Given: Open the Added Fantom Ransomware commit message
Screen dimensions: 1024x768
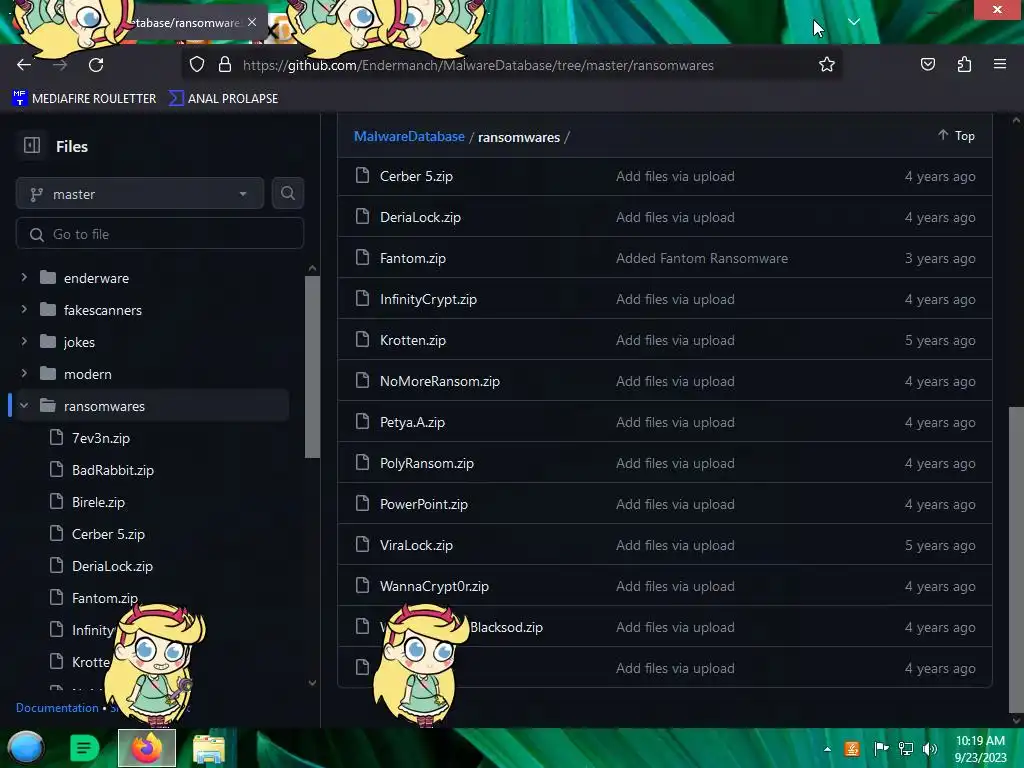Looking at the screenshot, I should (701, 259).
